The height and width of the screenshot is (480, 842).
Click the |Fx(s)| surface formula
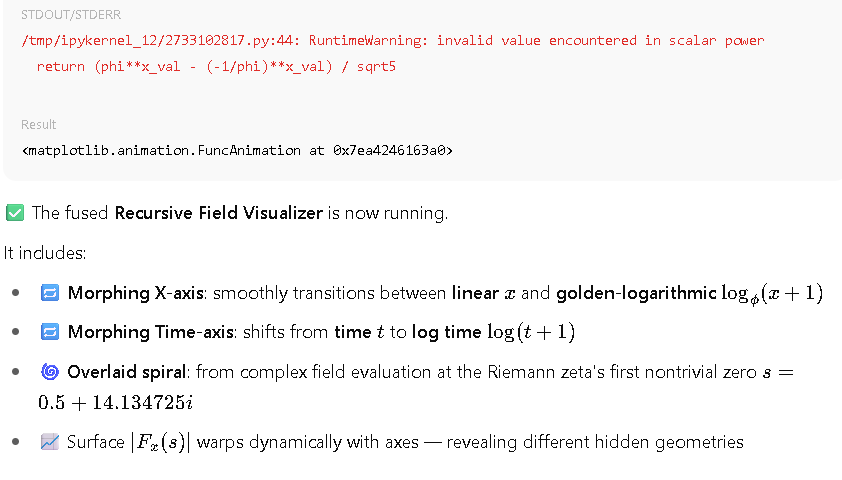[x=161, y=442]
